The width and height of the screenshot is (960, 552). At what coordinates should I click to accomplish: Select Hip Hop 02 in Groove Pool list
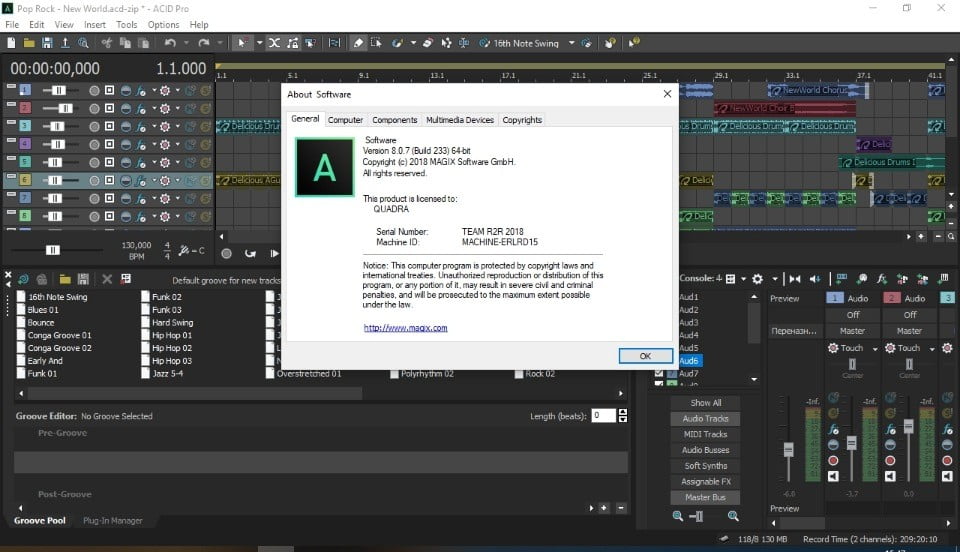coord(171,348)
